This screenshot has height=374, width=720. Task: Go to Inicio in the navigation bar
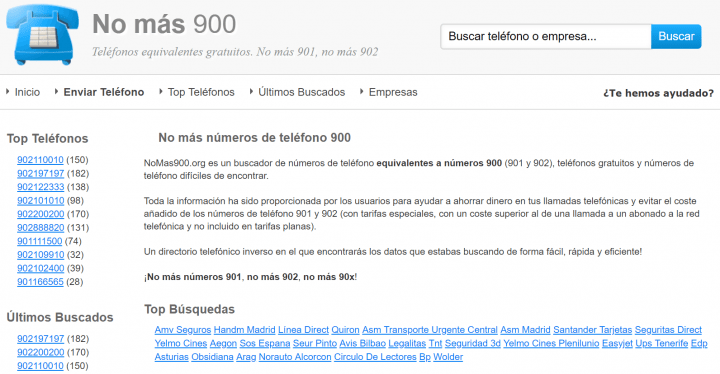(x=27, y=92)
